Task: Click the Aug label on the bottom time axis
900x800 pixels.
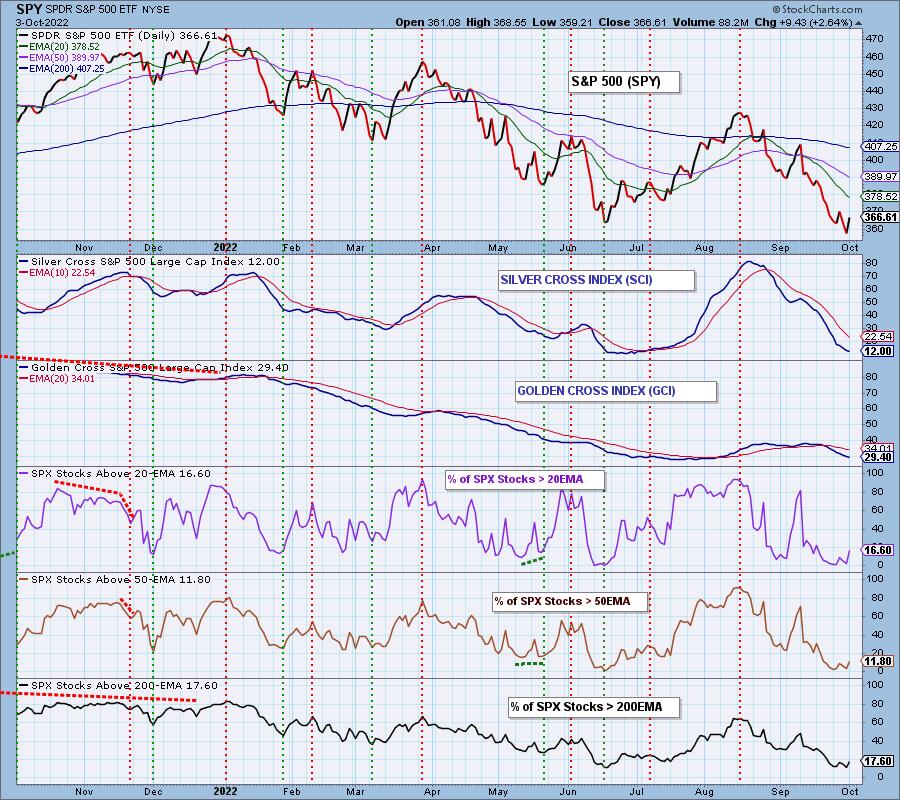Action: (704, 792)
